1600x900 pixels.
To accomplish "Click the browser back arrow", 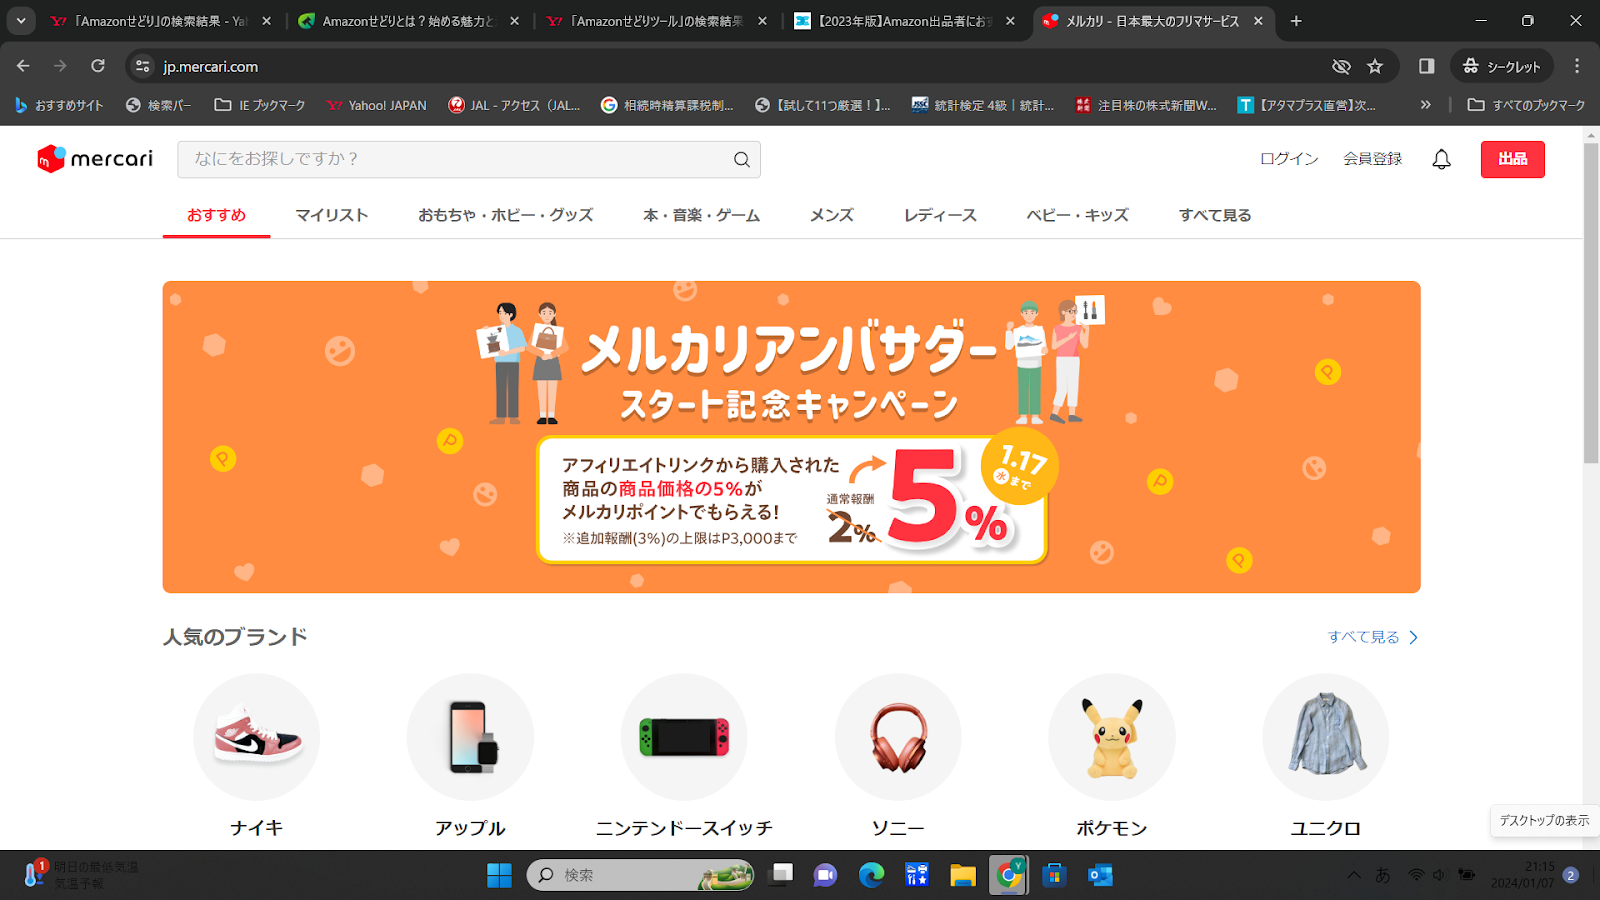I will pos(23,66).
